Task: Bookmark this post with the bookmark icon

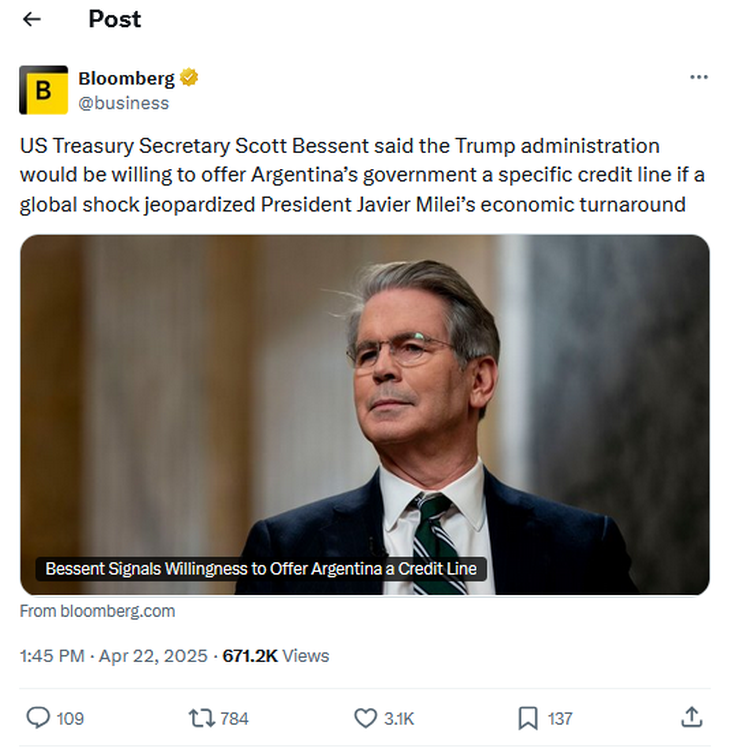Action: coord(527,717)
